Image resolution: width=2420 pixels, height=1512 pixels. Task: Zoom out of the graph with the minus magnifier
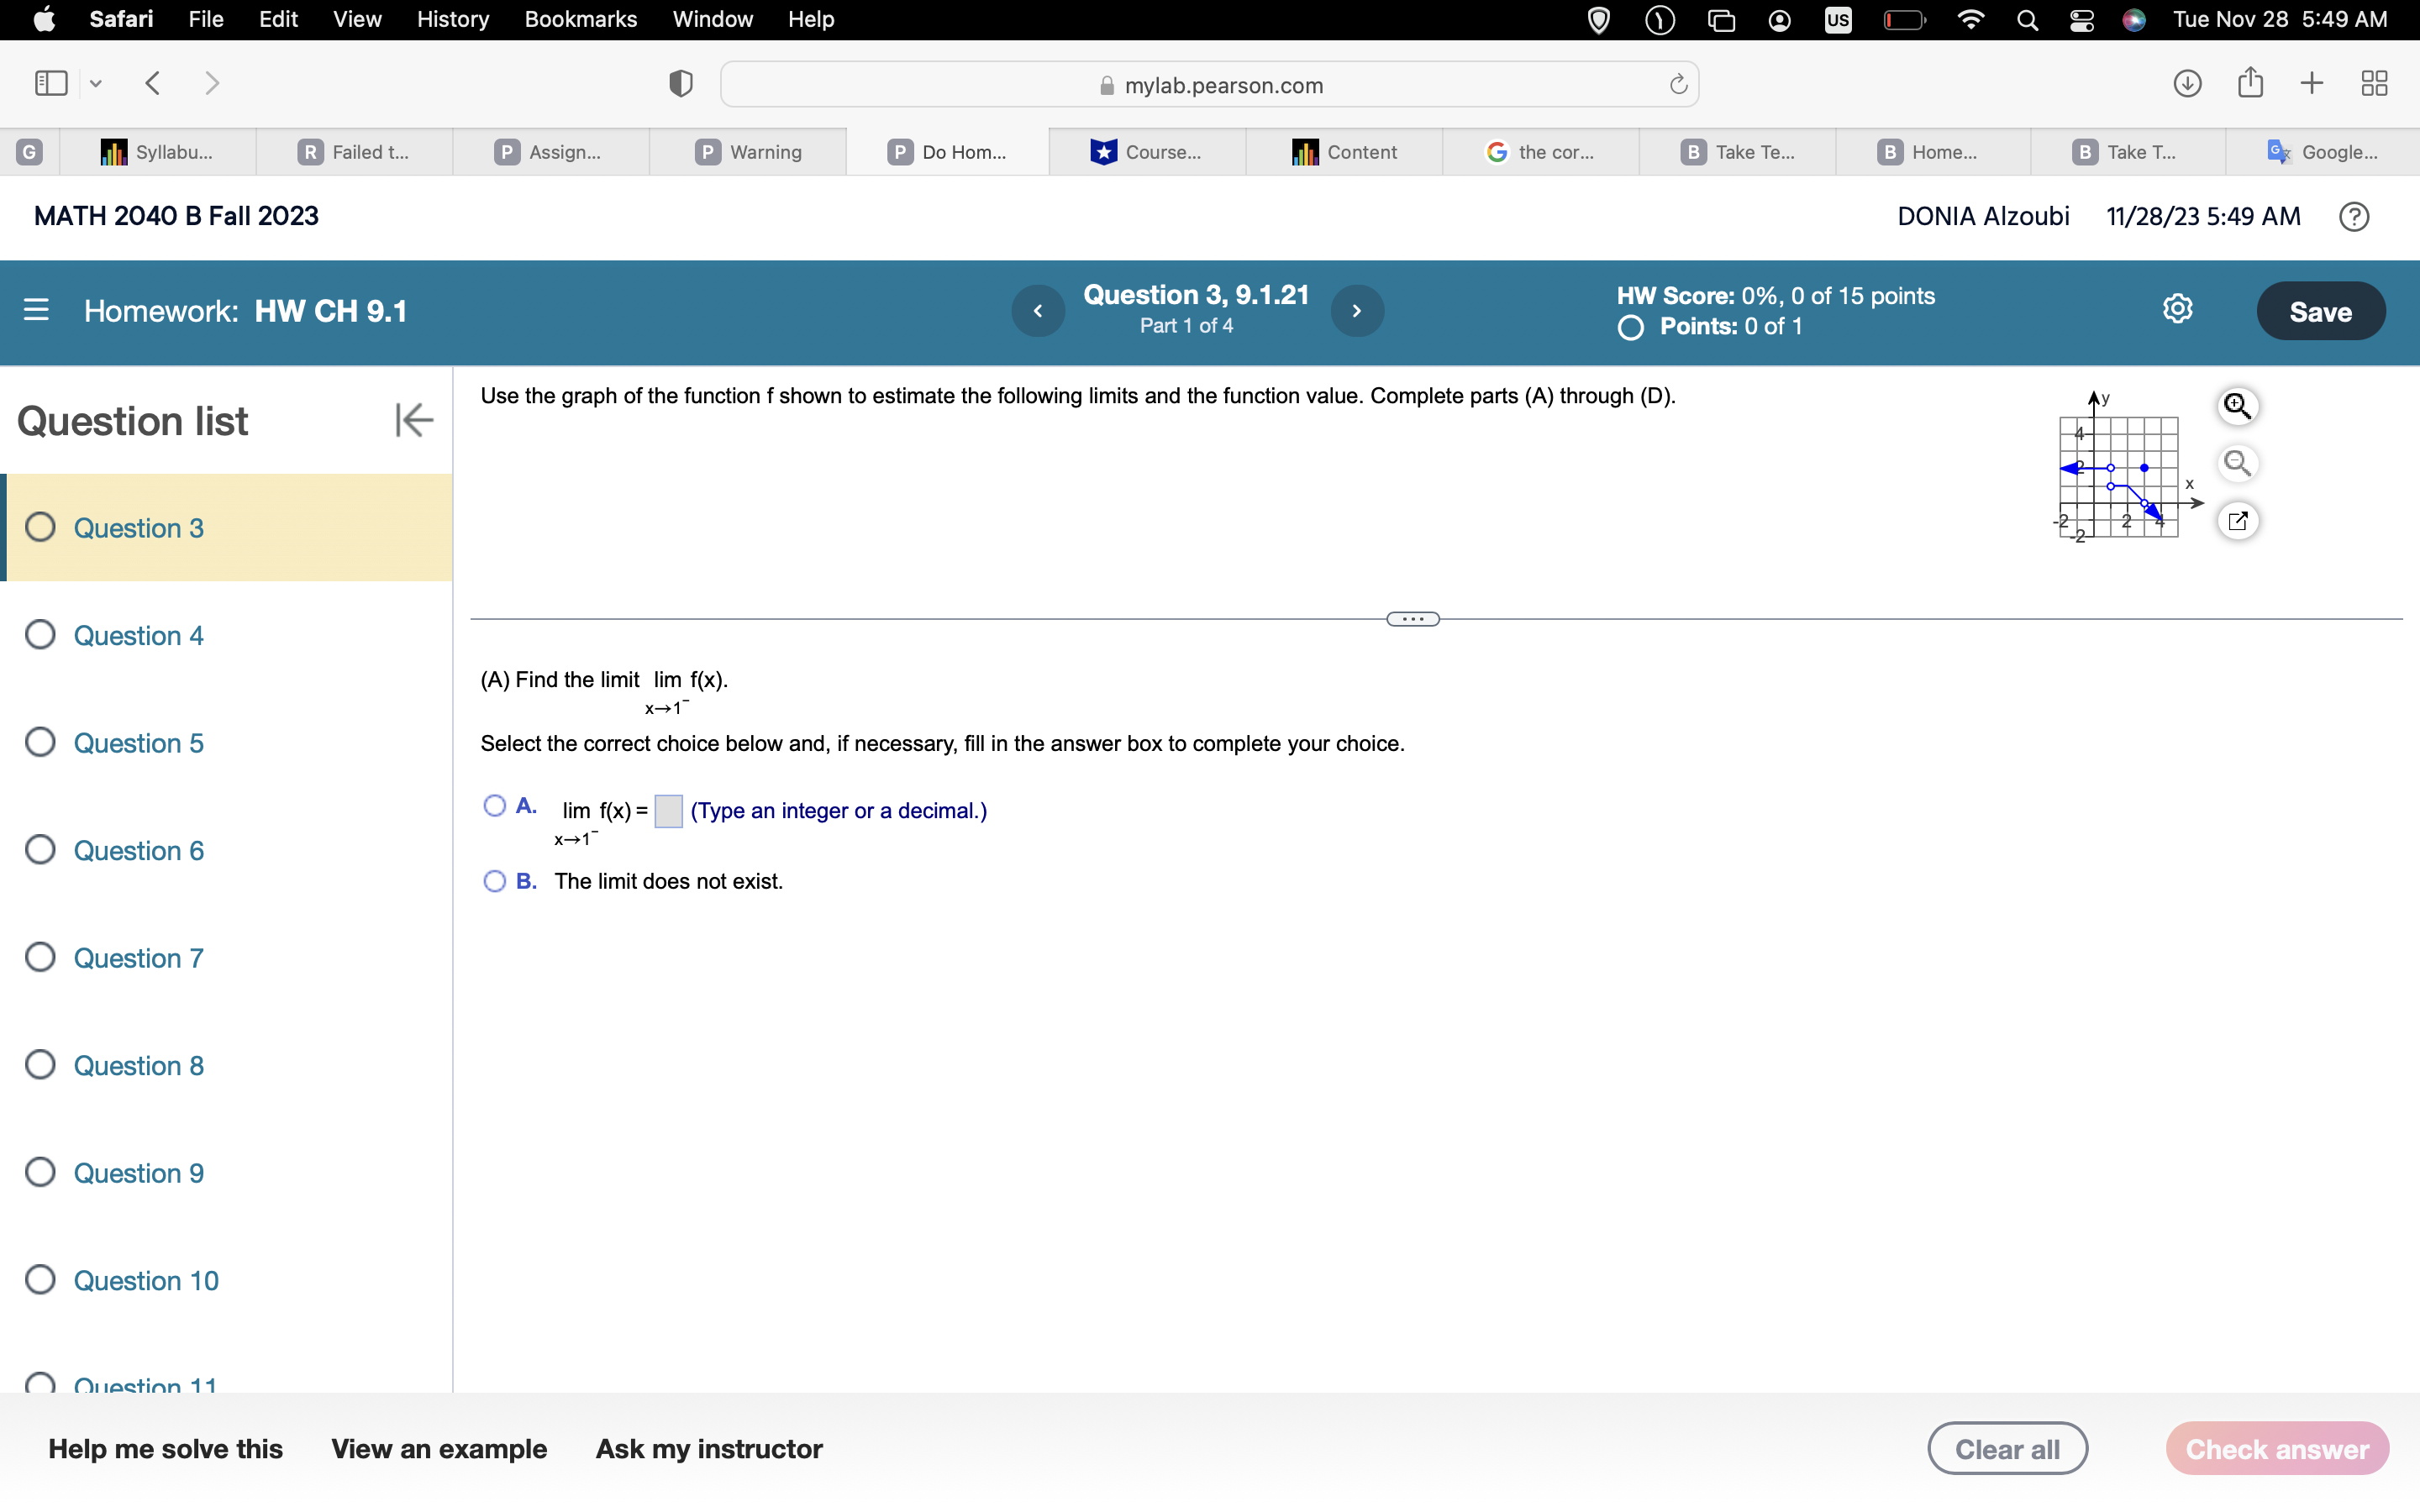2237,464
